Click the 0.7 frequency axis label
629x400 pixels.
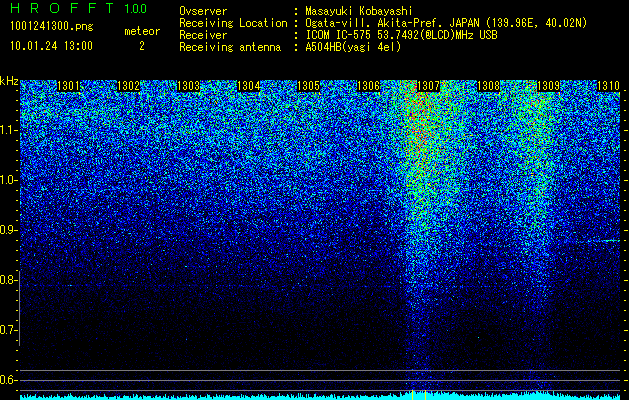(8, 330)
